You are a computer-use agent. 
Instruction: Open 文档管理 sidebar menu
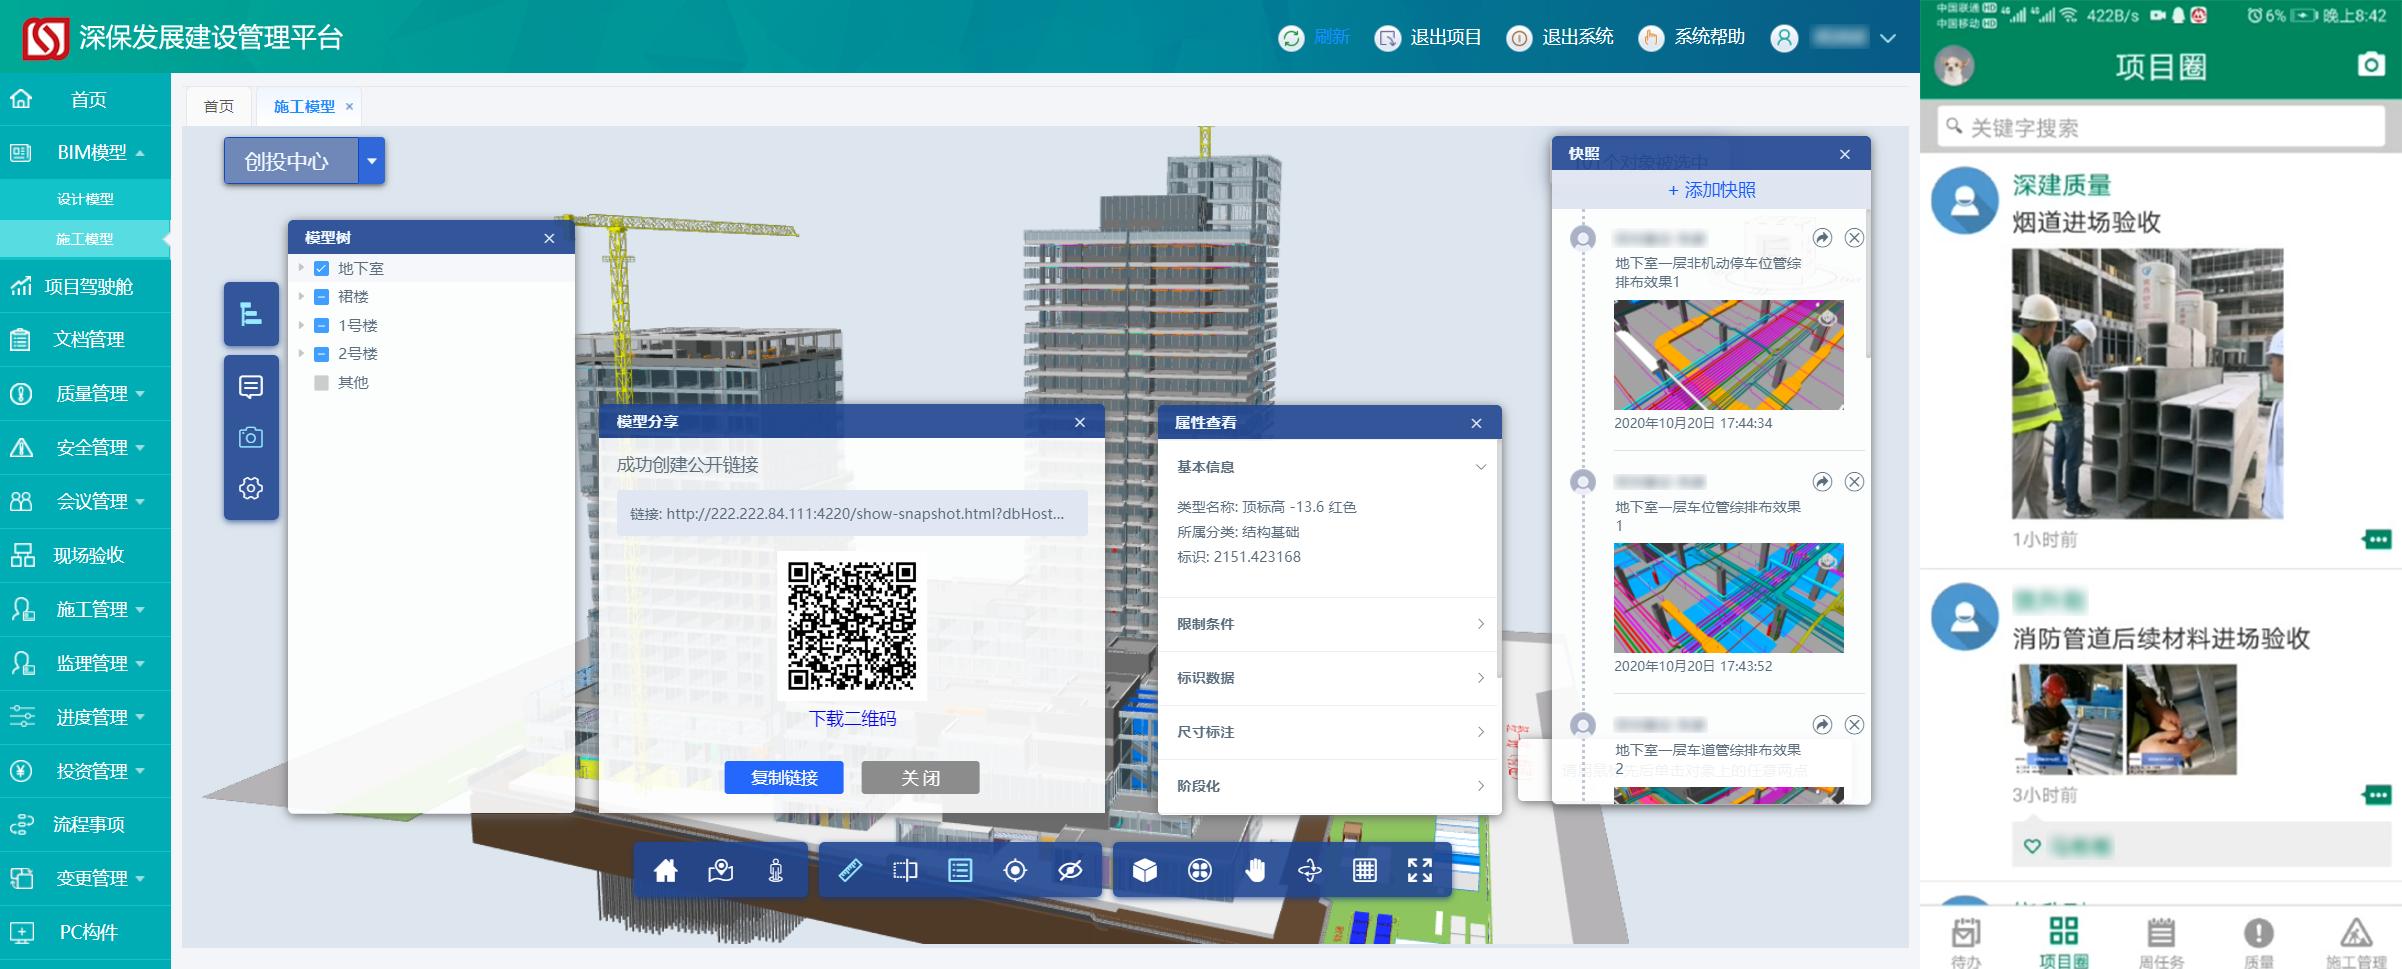click(x=85, y=340)
